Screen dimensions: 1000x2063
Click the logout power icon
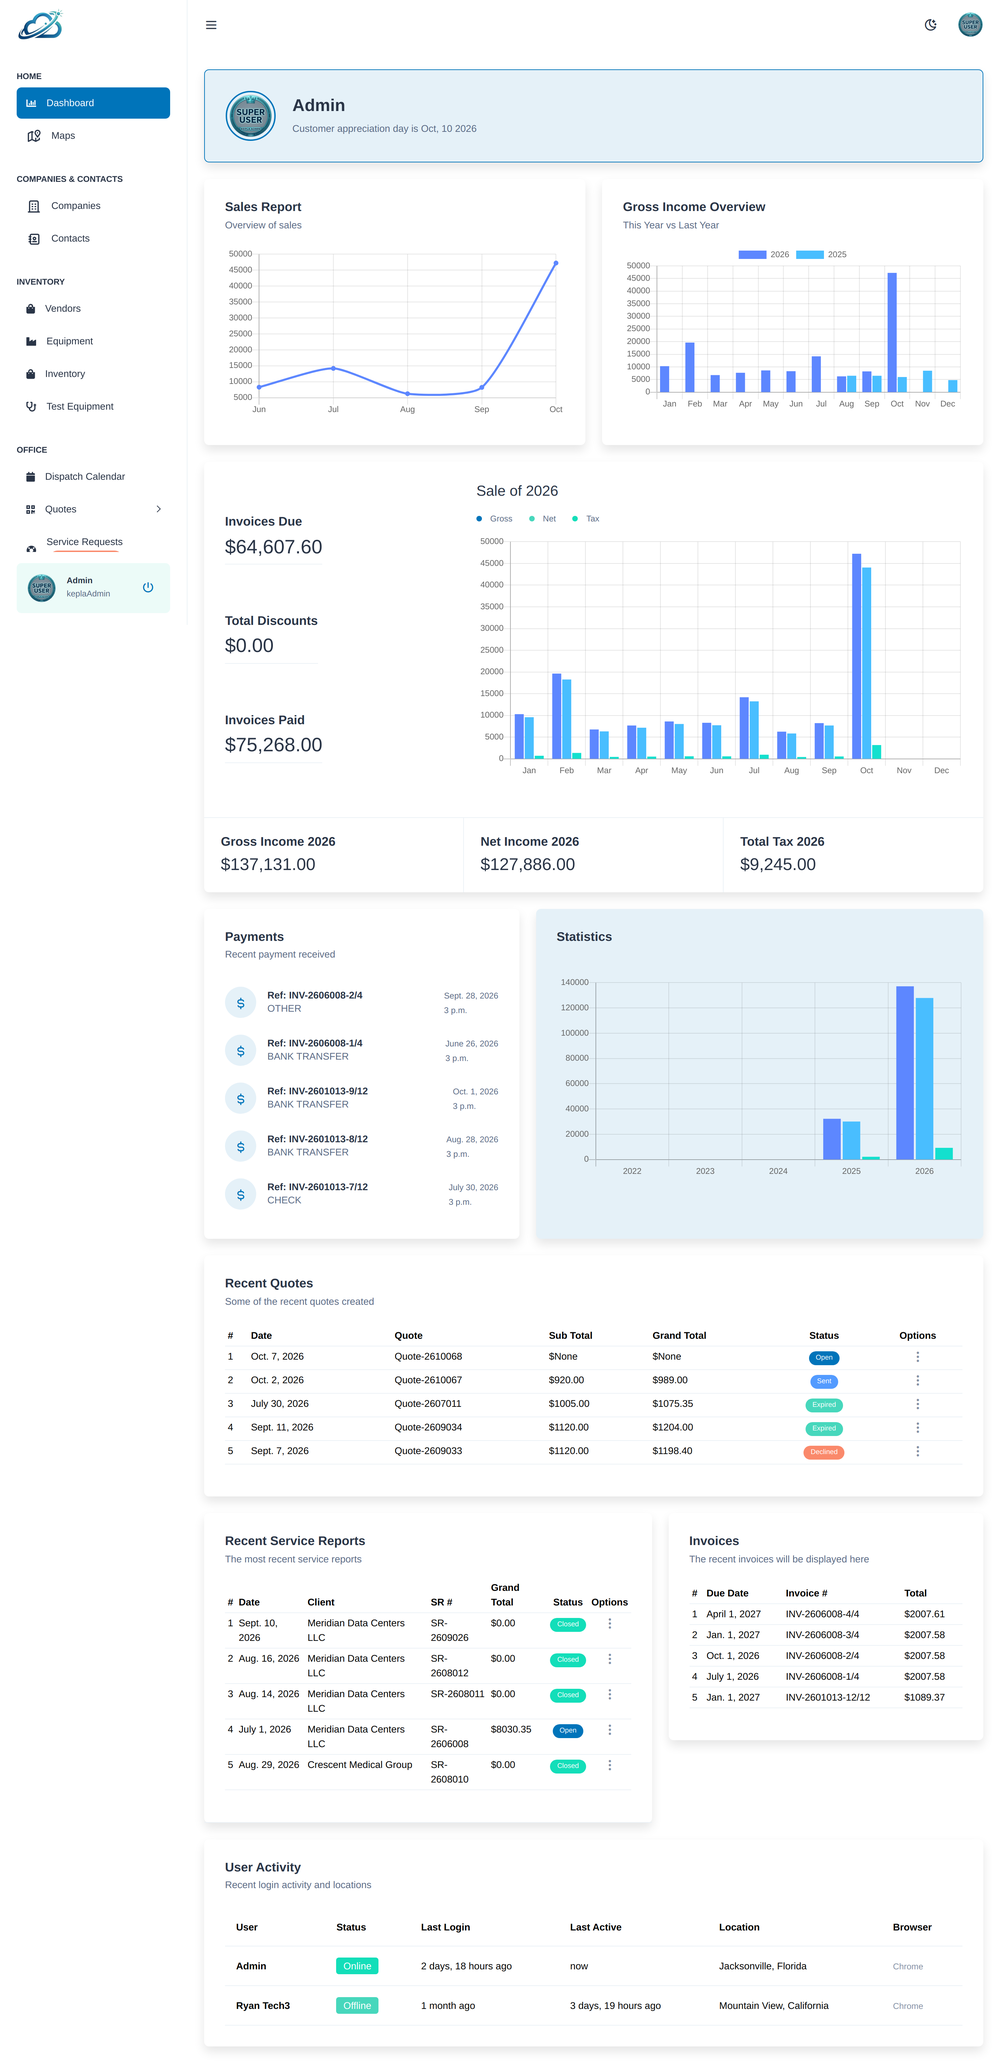pos(148,588)
